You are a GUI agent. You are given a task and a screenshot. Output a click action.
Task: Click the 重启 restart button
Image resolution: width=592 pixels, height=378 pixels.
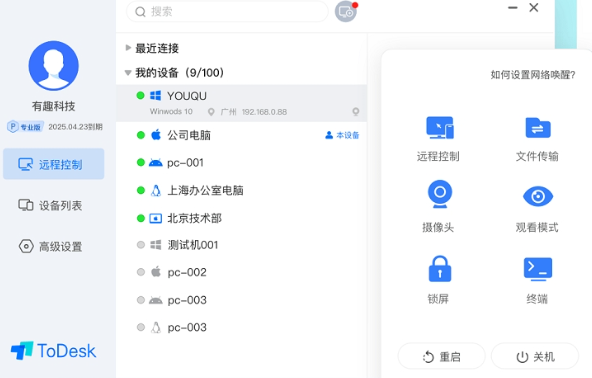click(x=441, y=356)
